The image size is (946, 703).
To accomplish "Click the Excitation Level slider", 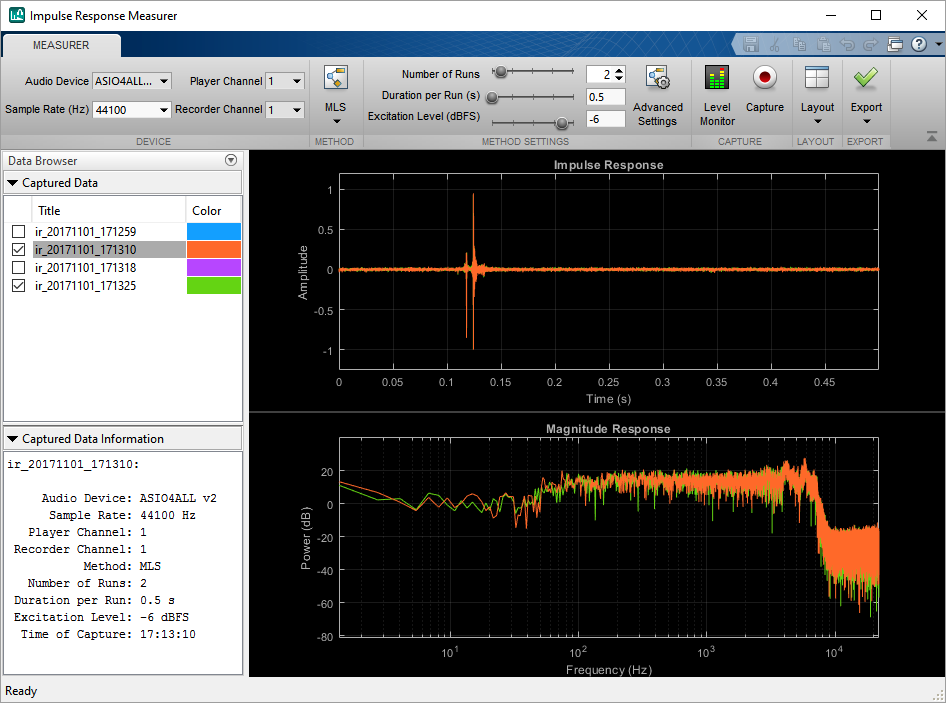I will pyautogui.click(x=562, y=123).
